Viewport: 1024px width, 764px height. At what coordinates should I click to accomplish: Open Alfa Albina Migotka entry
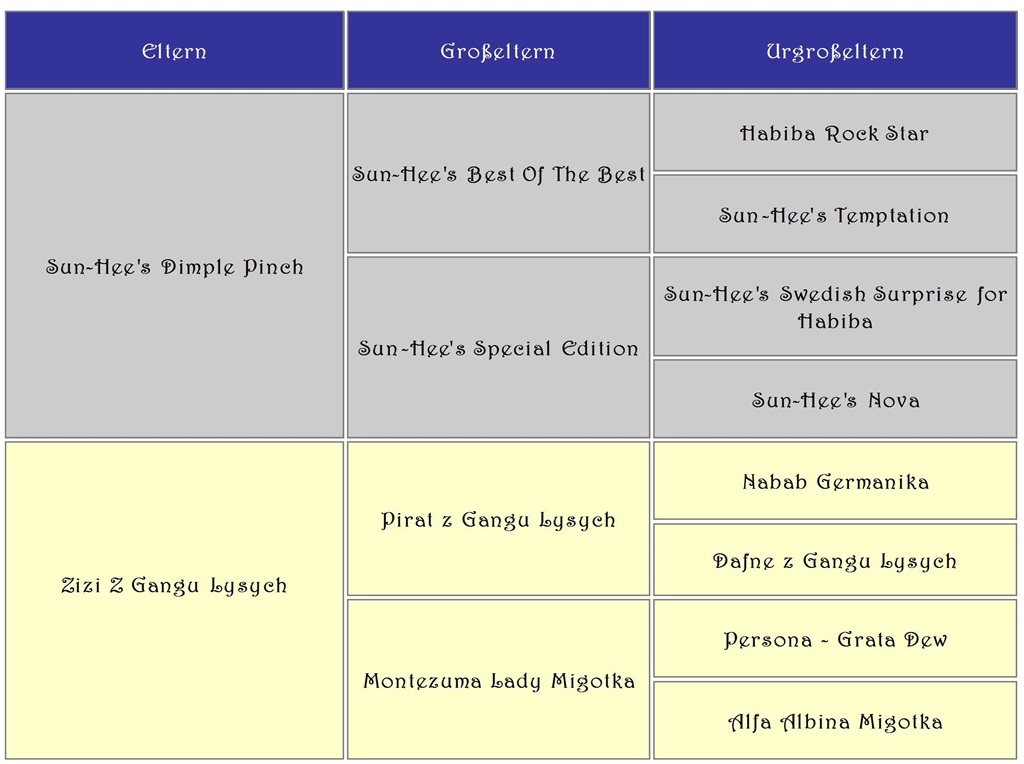[x=834, y=722]
